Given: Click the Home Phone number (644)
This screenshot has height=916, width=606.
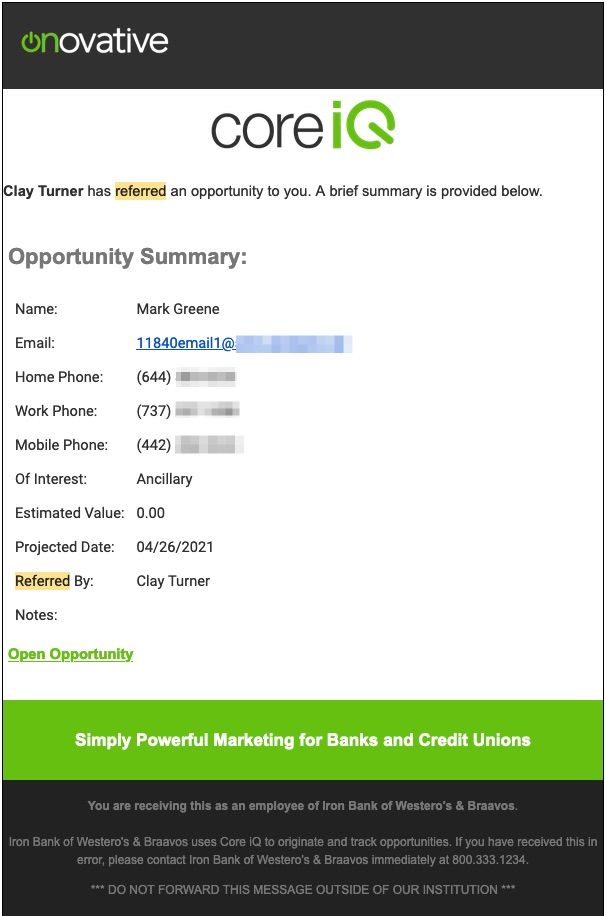Looking at the screenshot, I should tap(186, 377).
